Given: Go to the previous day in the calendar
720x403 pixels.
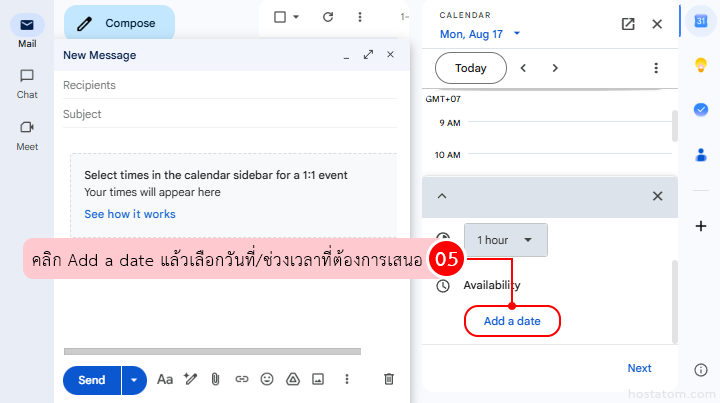Looking at the screenshot, I should pos(523,68).
